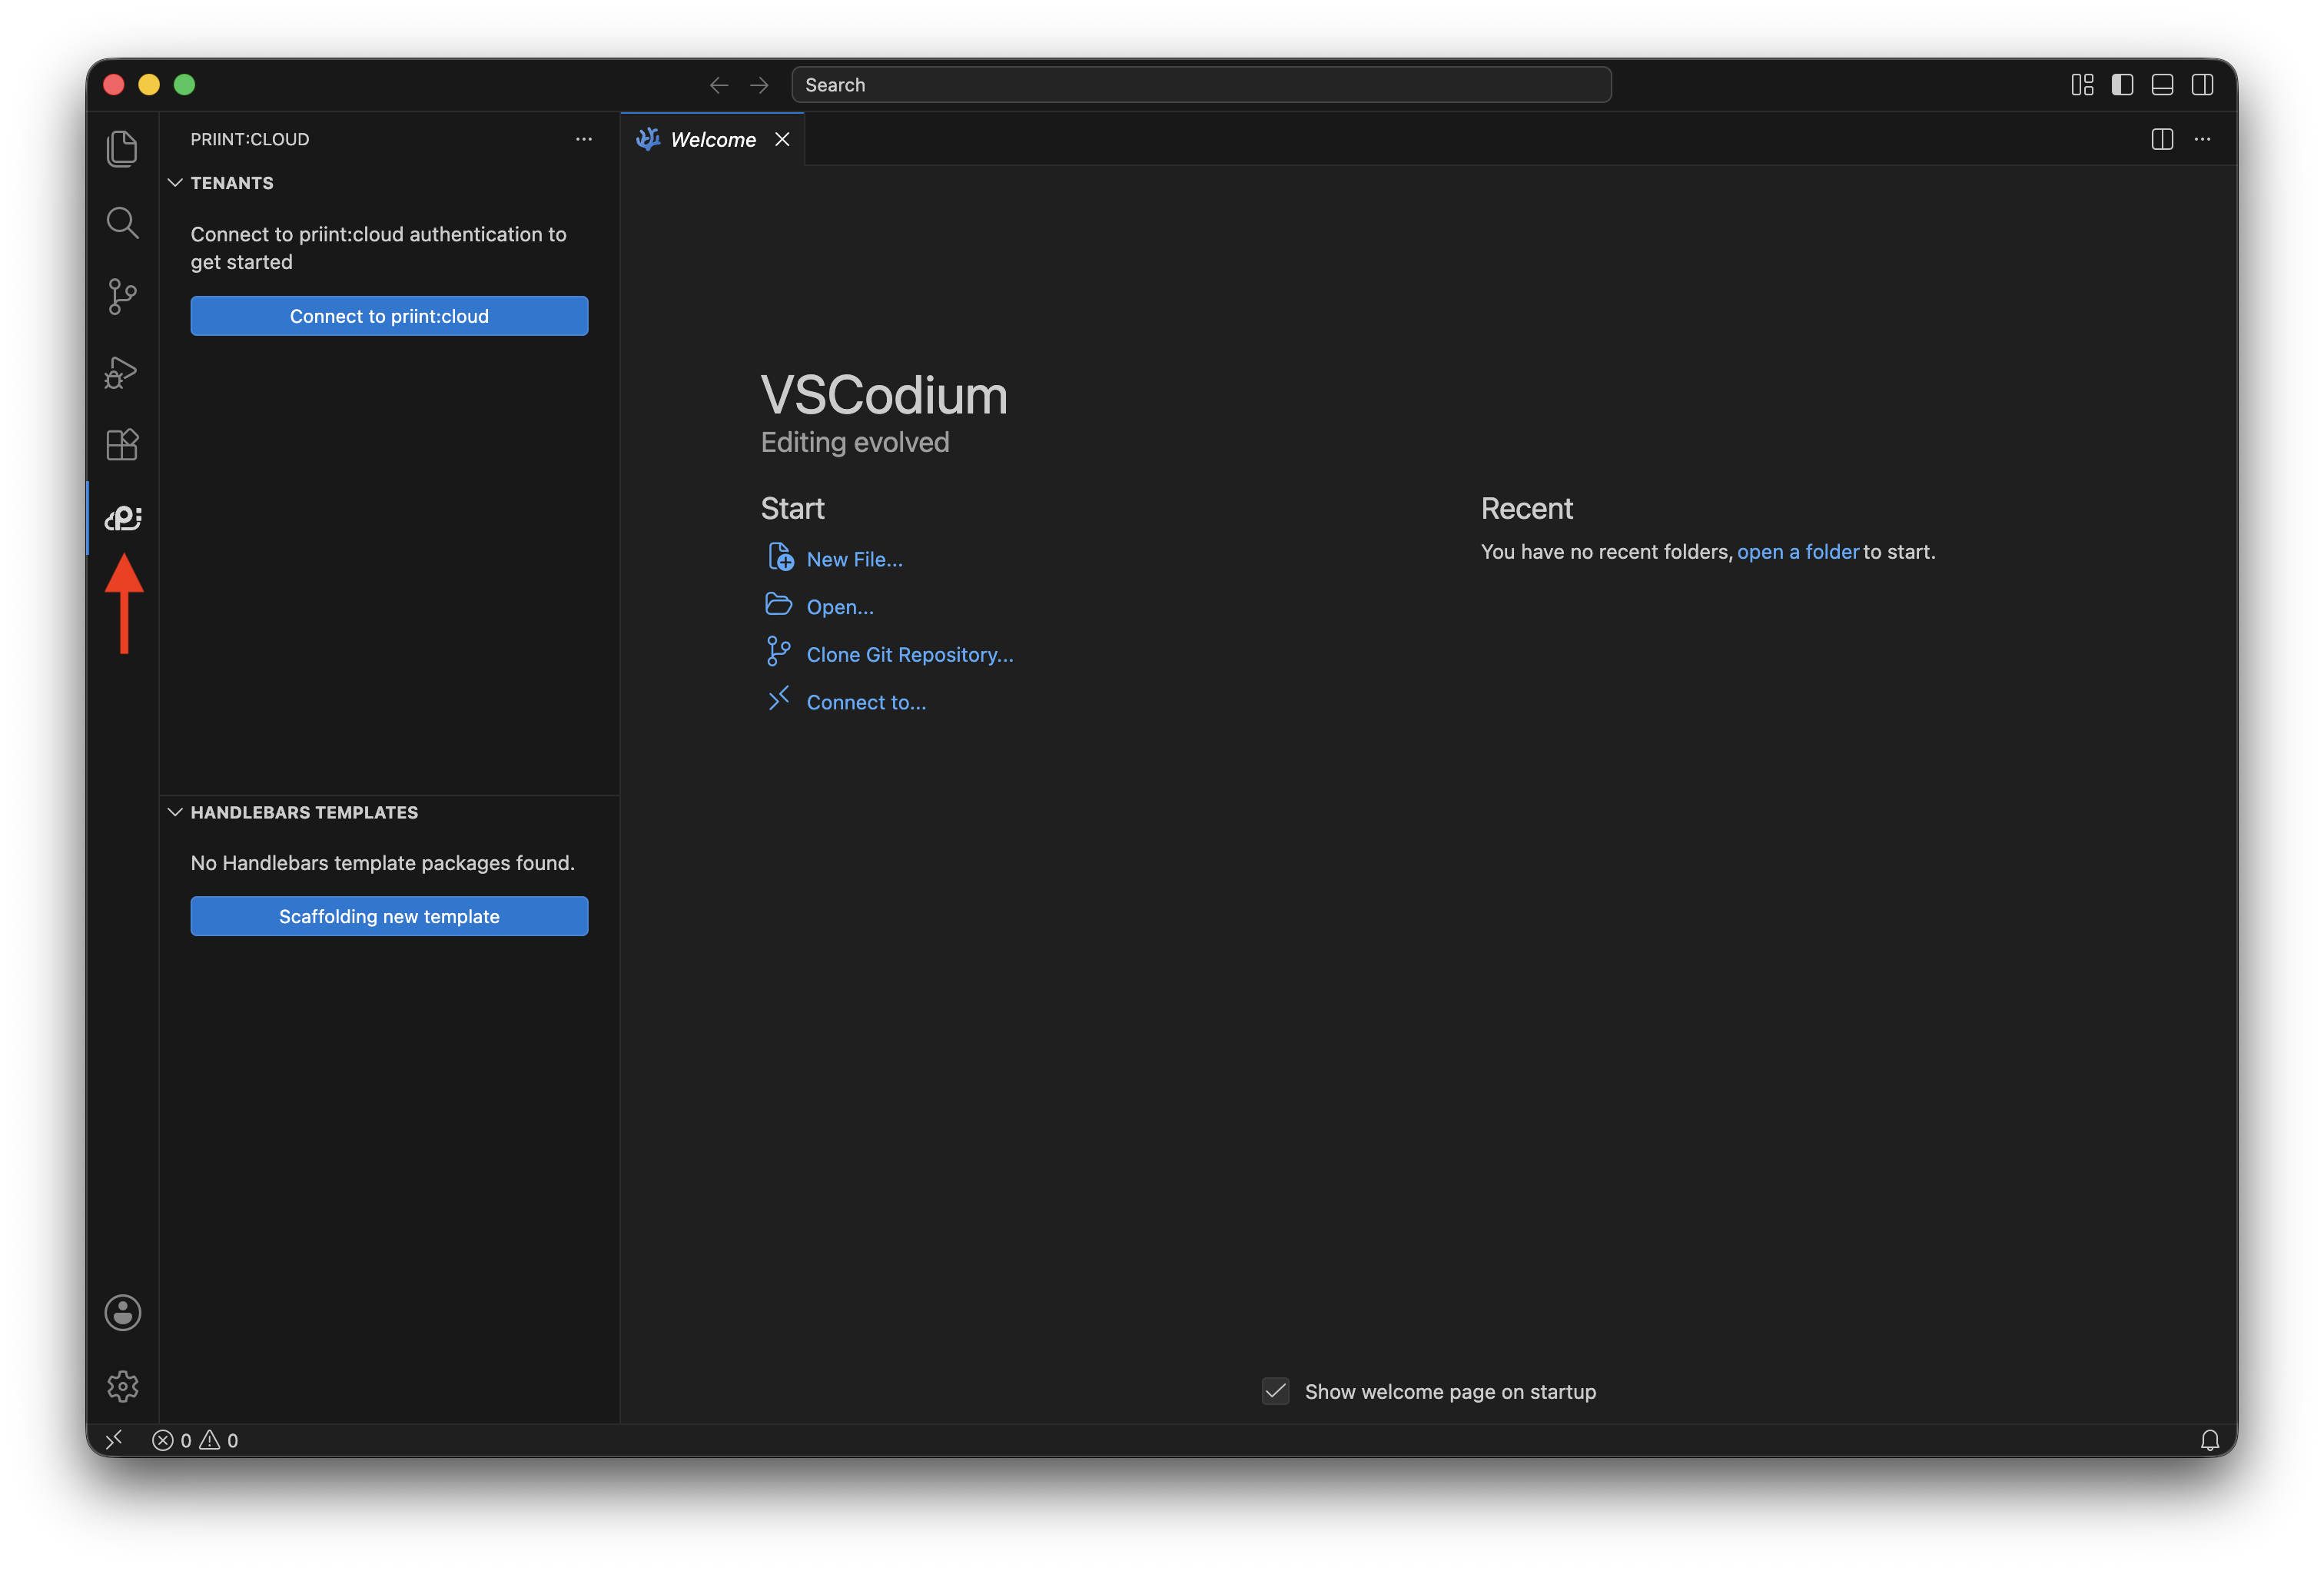Toggle the primary side bar
Image resolution: width=2324 pixels, height=1571 pixels.
point(2122,85)
